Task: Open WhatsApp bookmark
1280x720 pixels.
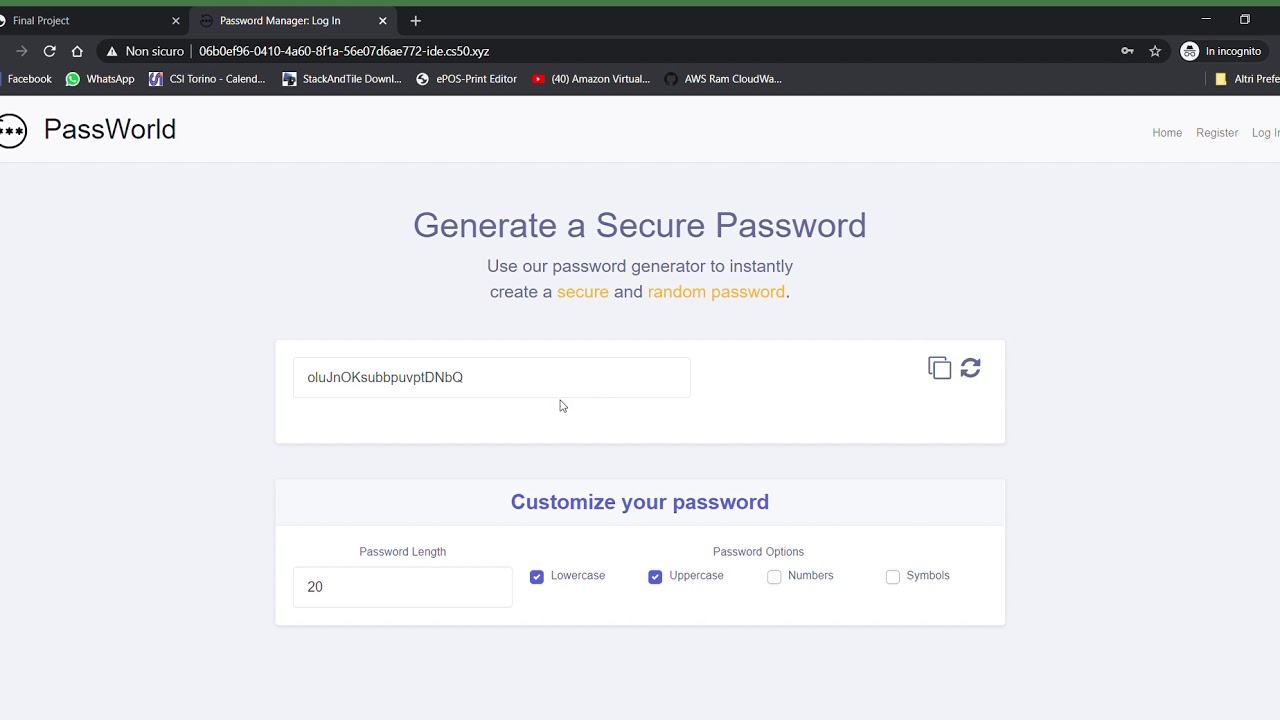Action: click(100, 79)
